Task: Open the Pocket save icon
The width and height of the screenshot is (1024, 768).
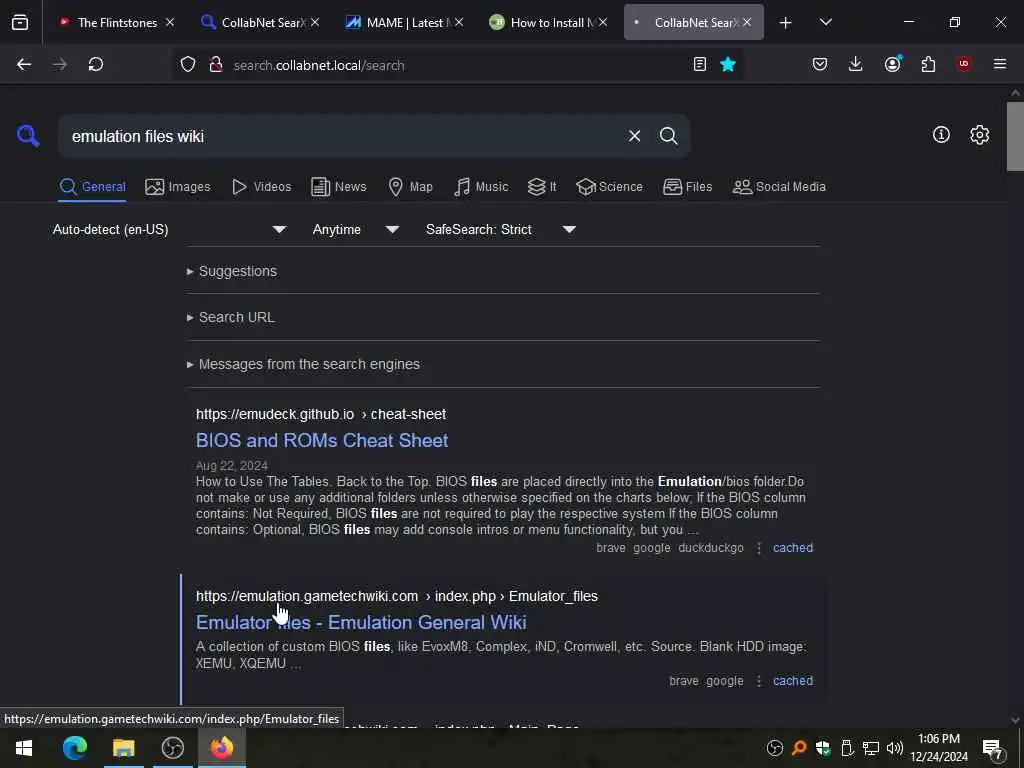Action: 820,64
